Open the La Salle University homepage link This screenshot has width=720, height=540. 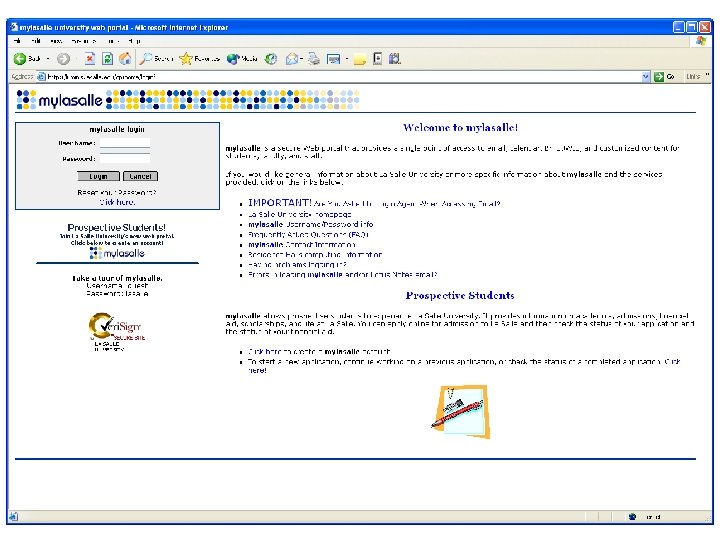pyautogui.click(x=299, y=214)
